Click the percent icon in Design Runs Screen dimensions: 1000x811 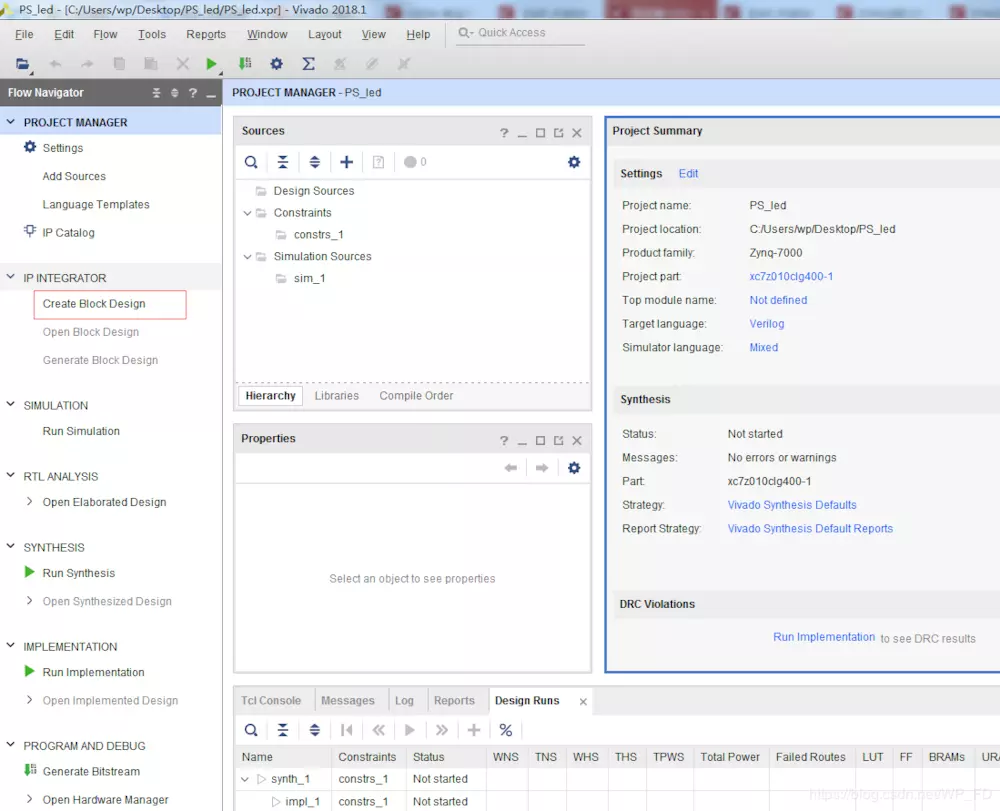(506, 730)
